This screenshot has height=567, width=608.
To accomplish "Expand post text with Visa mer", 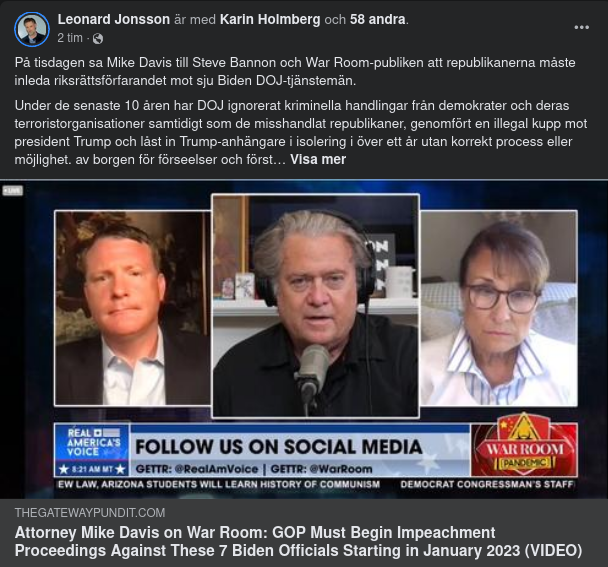I will coord(318,159).
